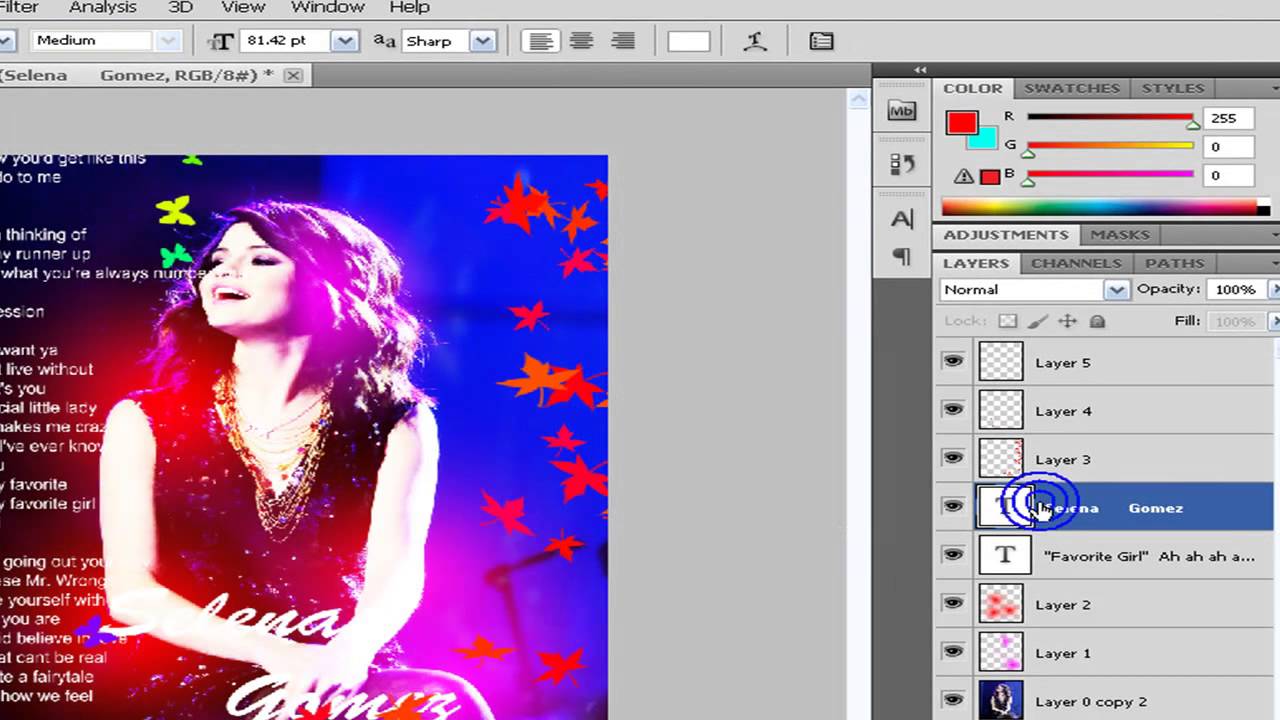Click the out-of-gamut warning triangle

[x=964, y=176]
